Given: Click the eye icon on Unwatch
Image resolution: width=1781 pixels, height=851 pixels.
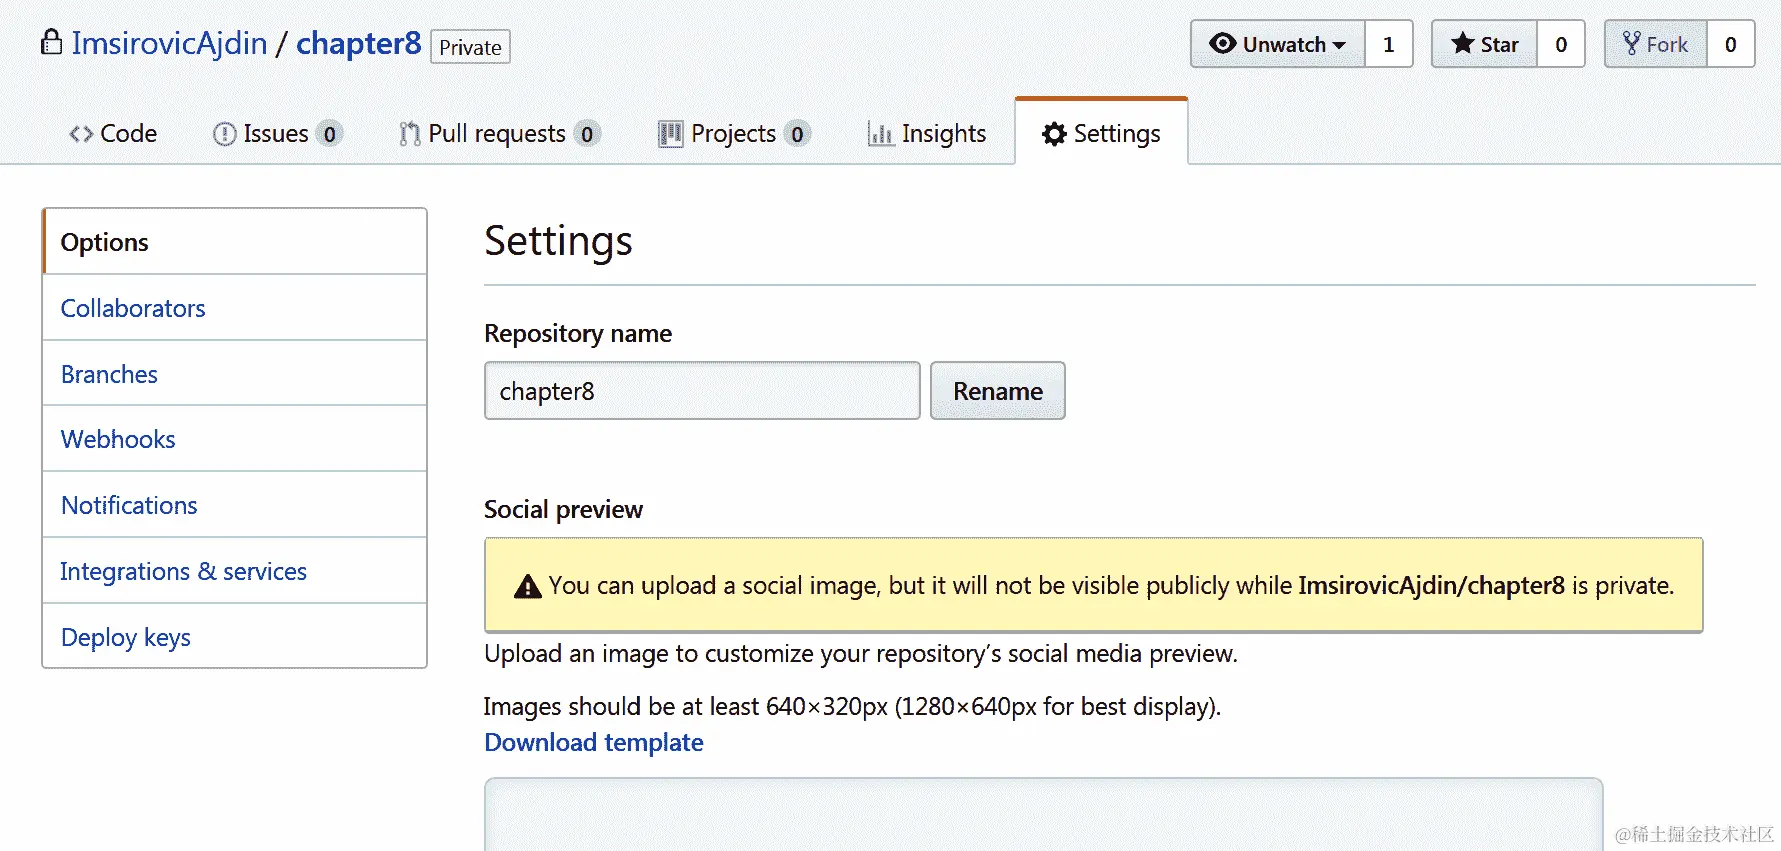Looking at the screenshot, I should click(1222, 44).
